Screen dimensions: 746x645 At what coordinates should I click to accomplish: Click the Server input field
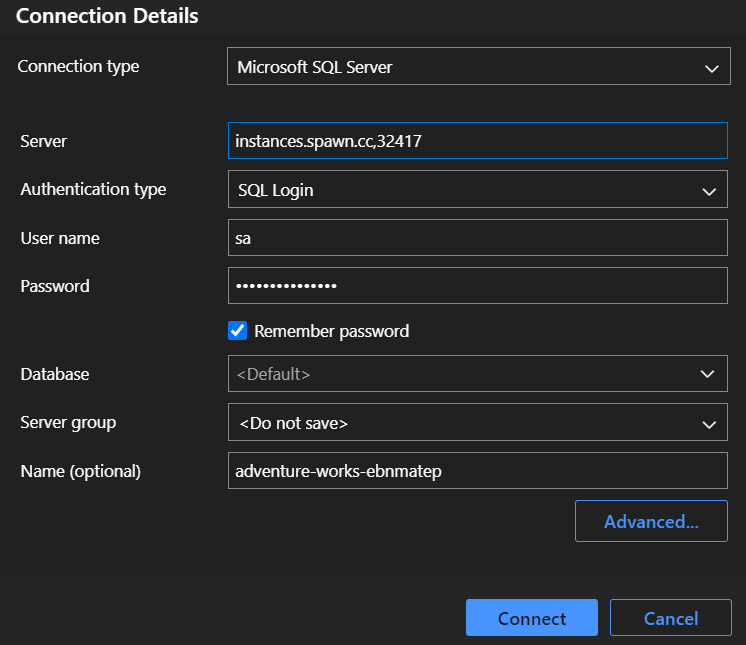pyautogui.click(x=478, y=141)
